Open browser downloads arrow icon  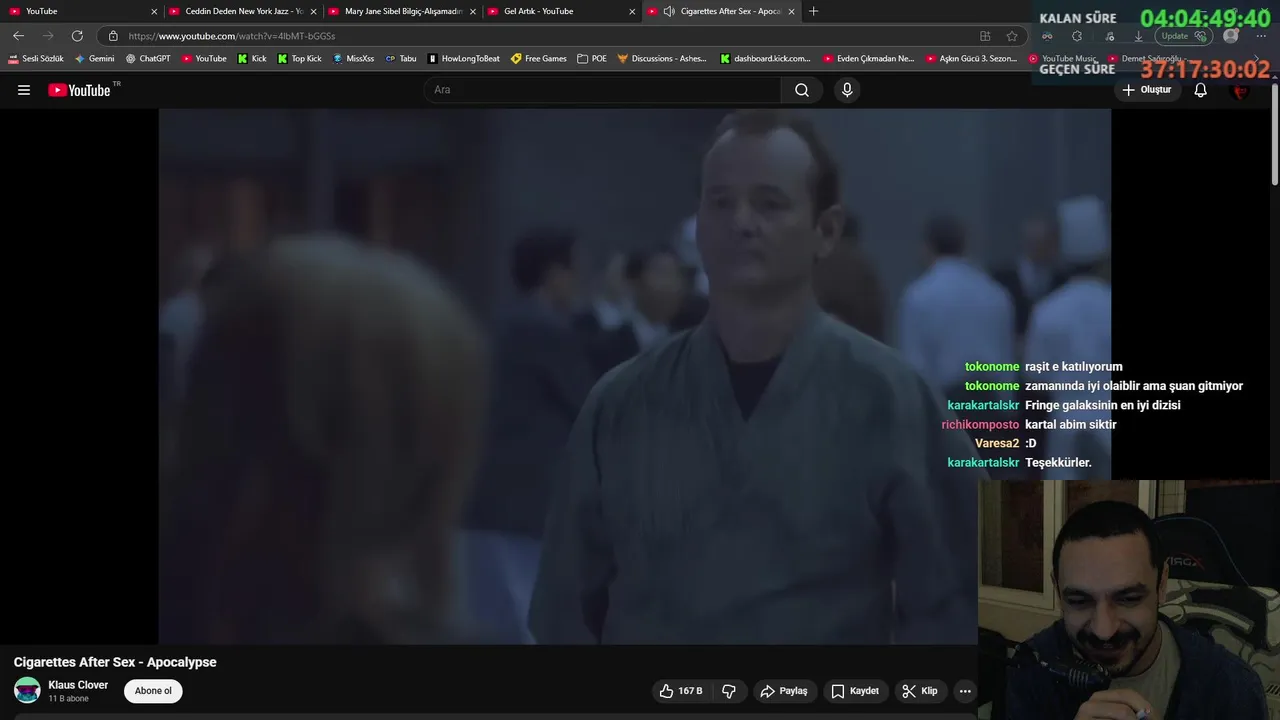(1138, 36)
